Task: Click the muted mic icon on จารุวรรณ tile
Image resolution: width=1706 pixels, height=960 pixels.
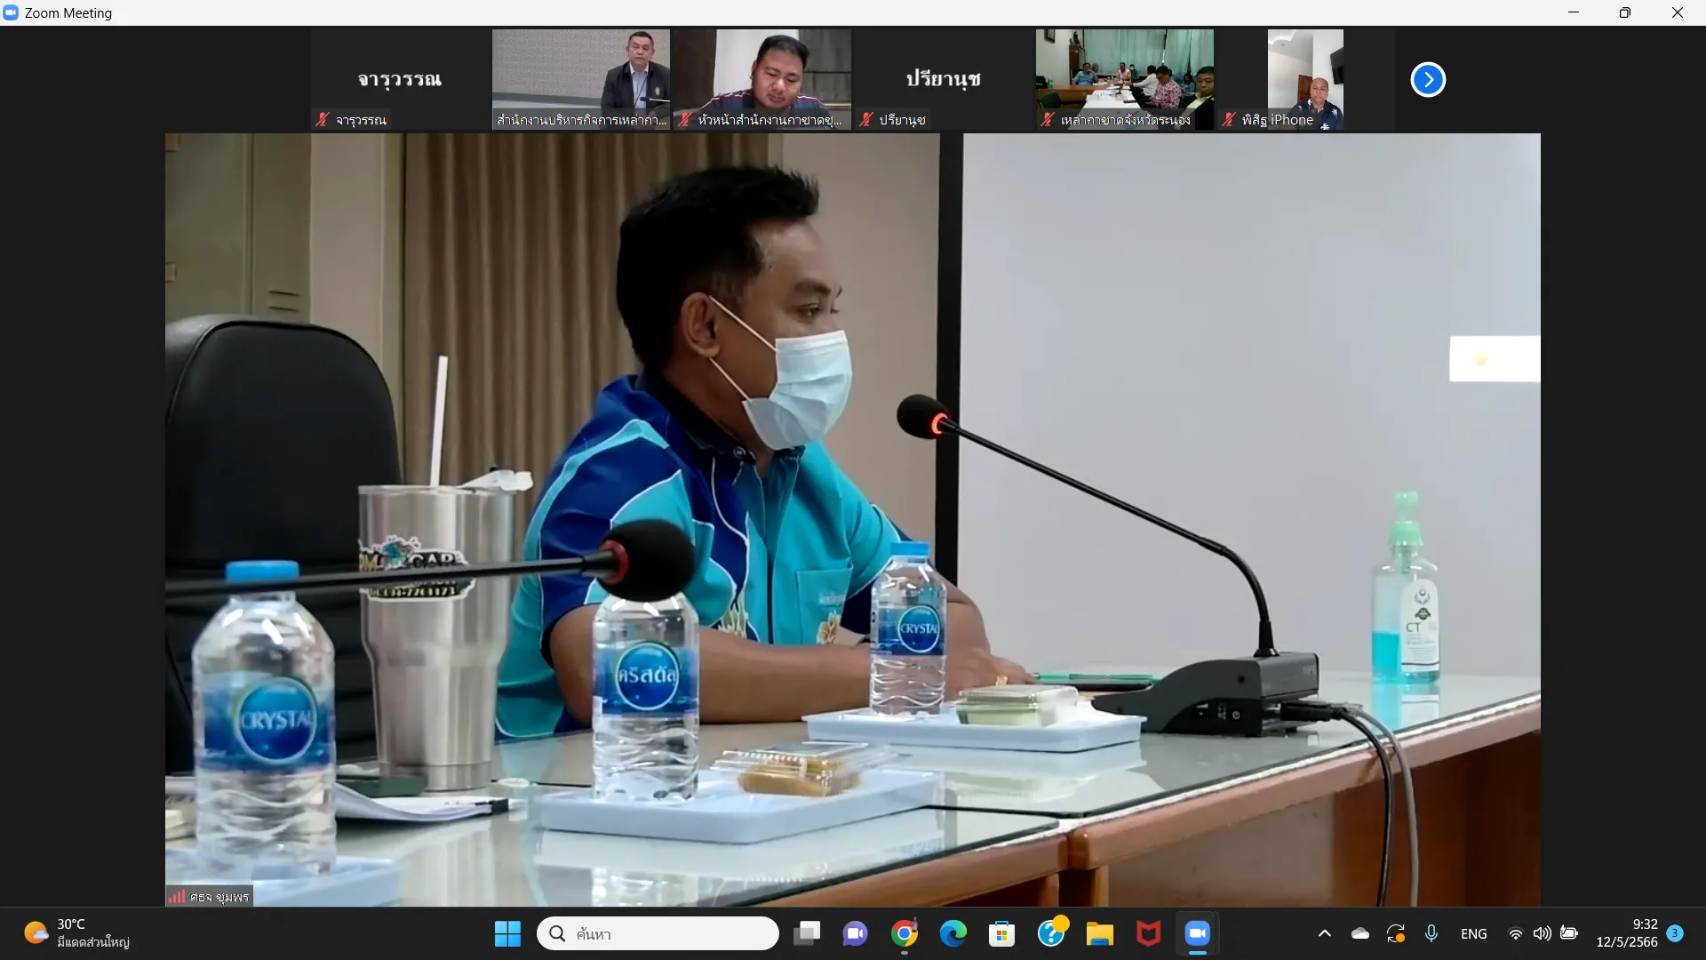Action: coord(322,120)
